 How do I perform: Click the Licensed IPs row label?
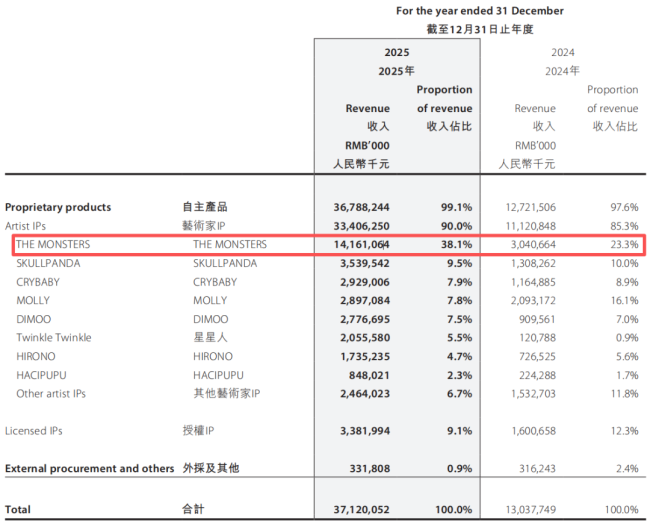(34, 431)
